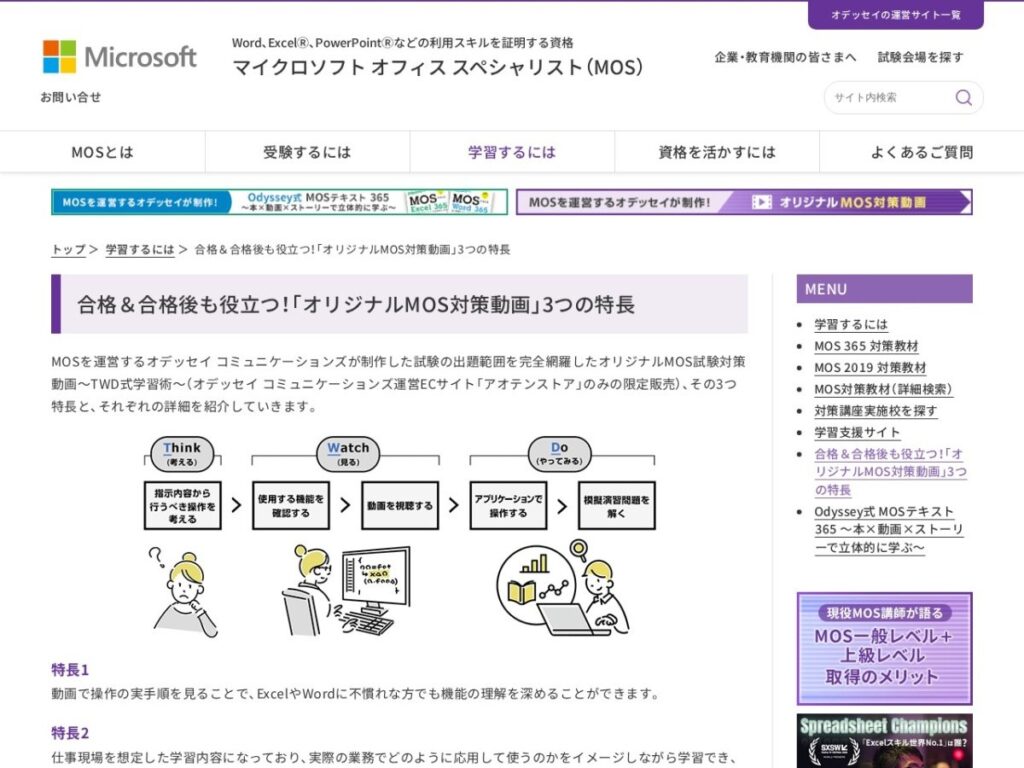Click マイクロソフト オフィス スペシャリスト(MOS) site title

[438, 67]
